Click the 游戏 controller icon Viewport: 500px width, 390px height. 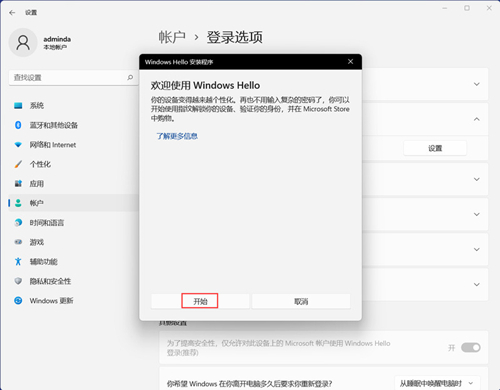[x=18, y=242]
